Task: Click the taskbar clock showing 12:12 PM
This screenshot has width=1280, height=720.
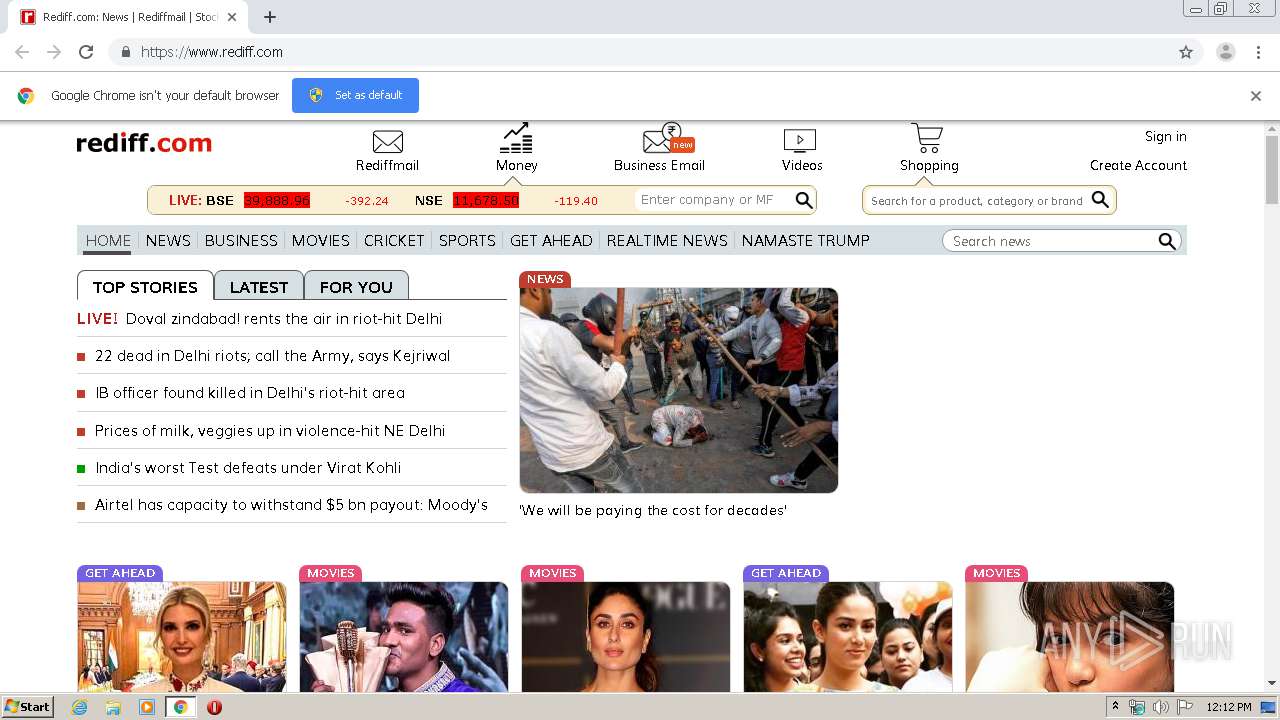Action: pos(1229,707)
